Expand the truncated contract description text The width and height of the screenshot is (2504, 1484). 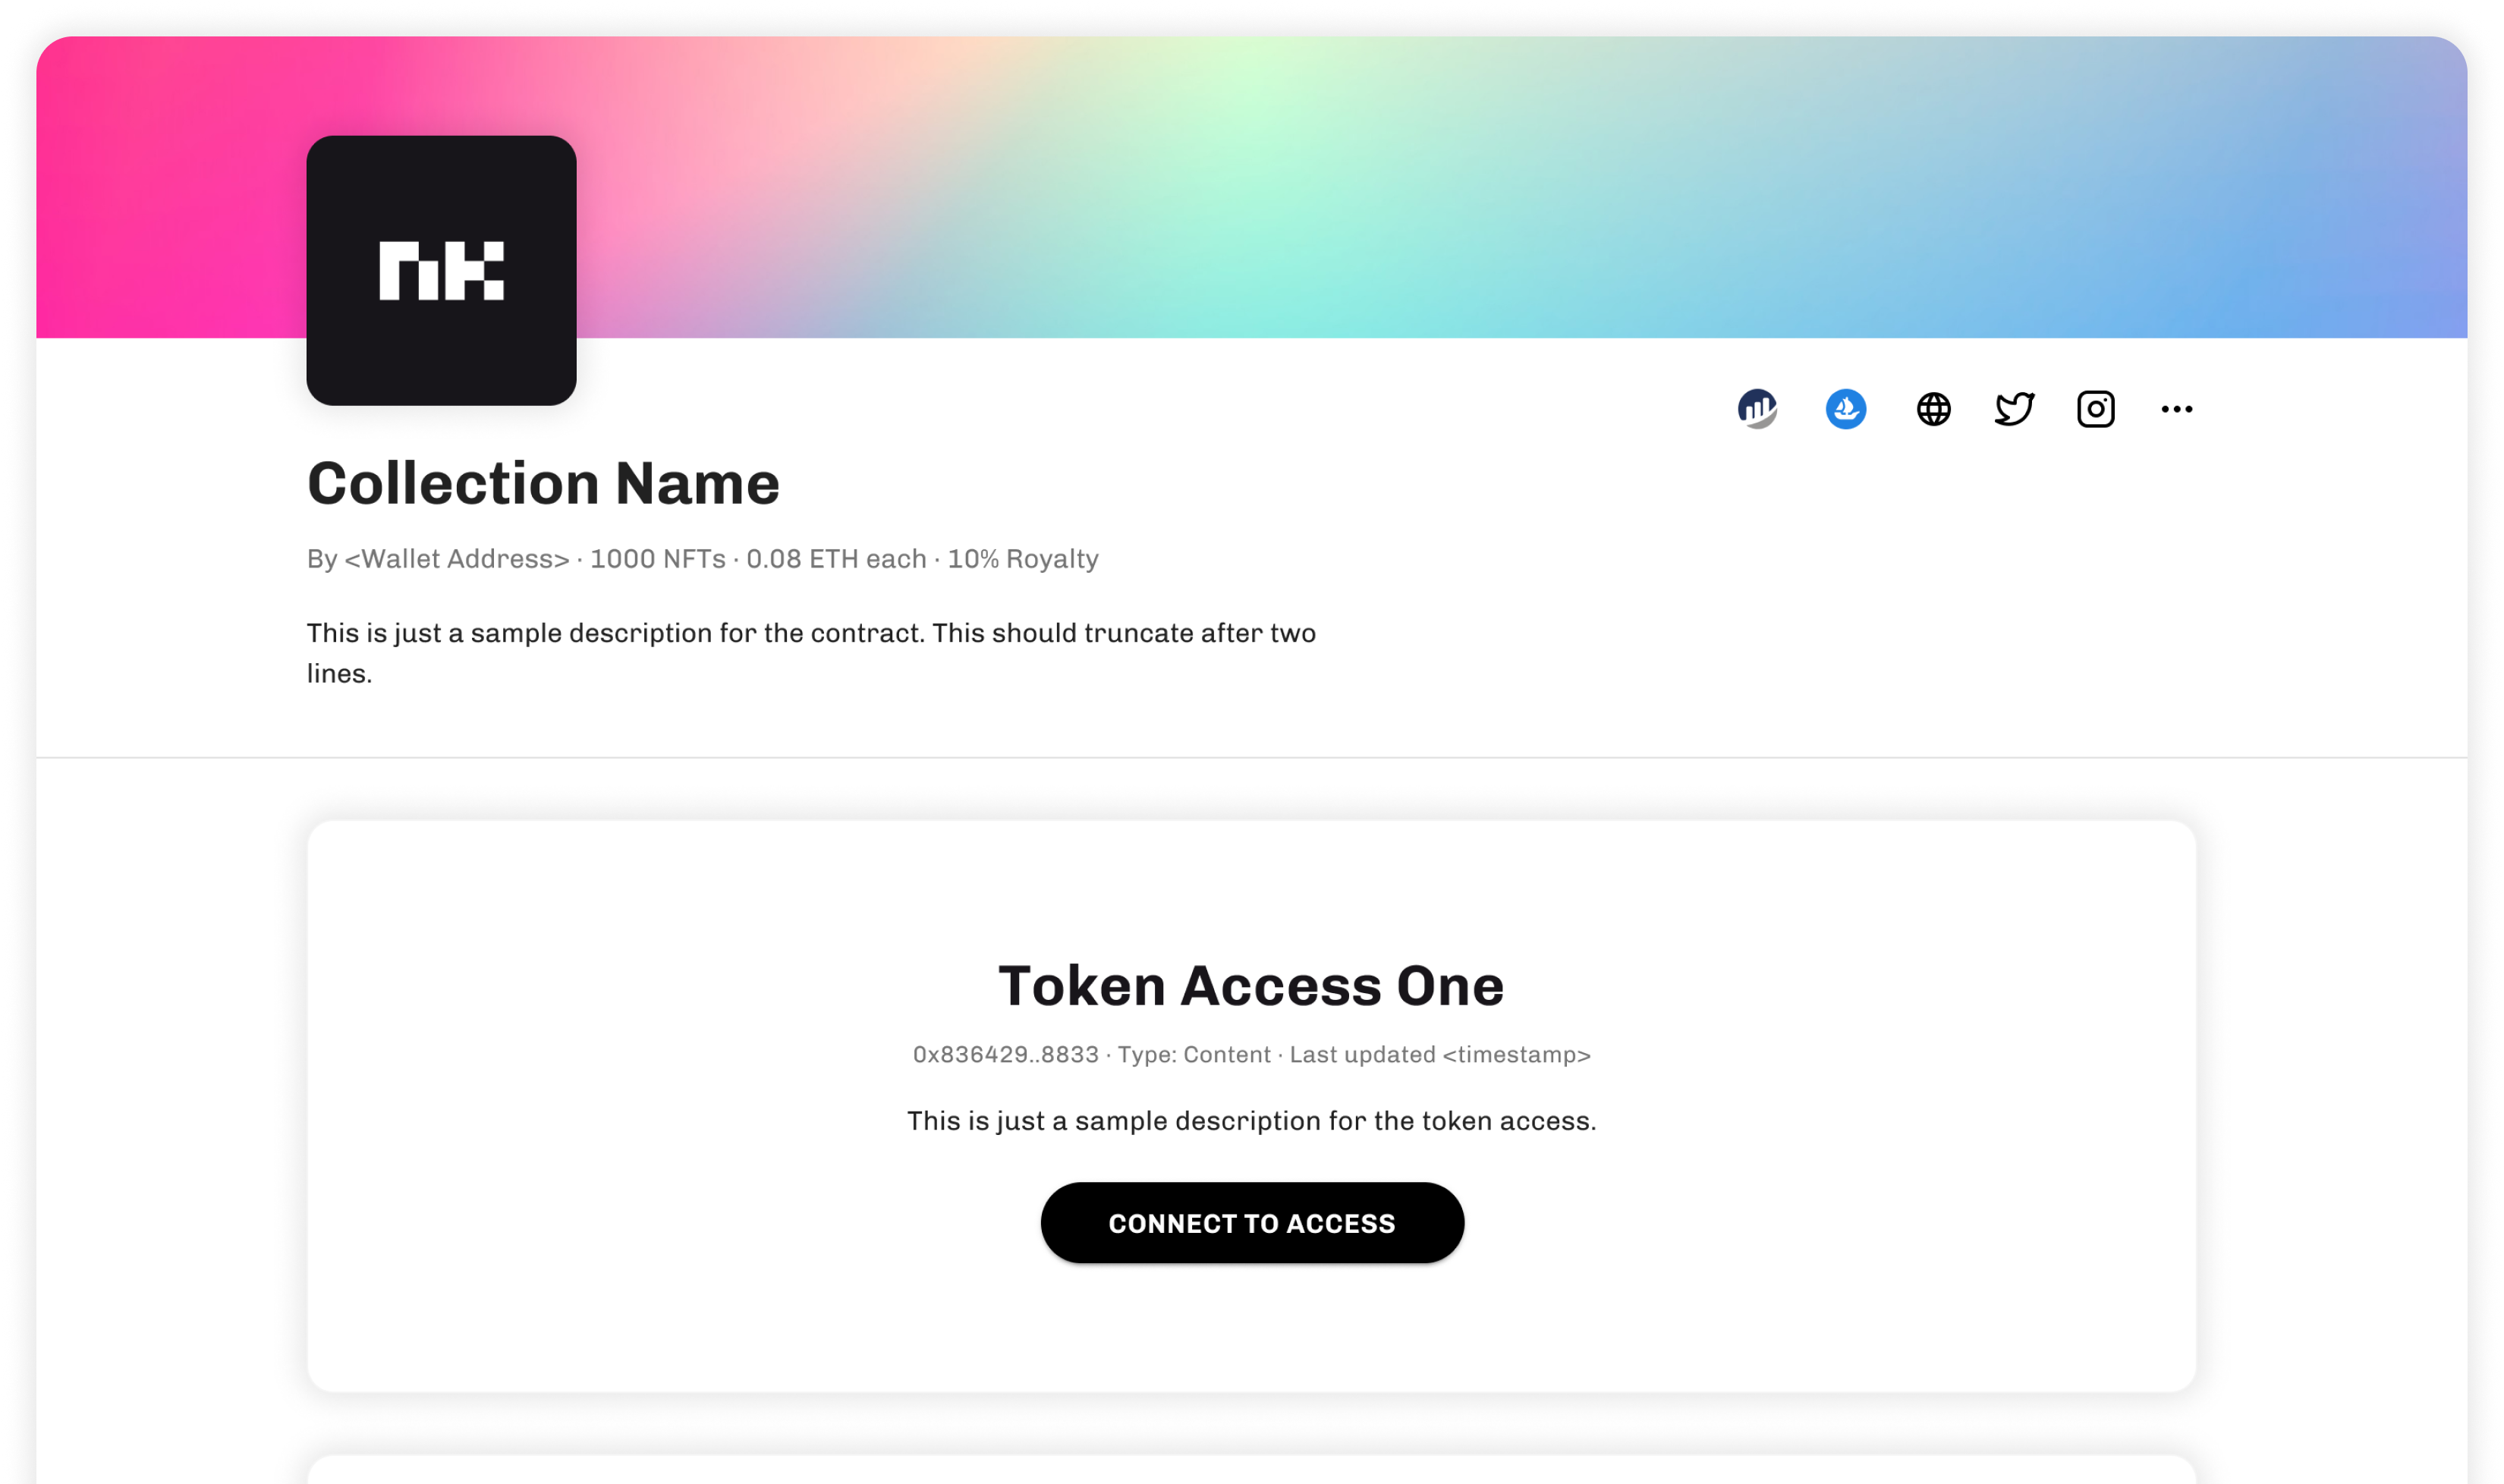click(x=811, y=653)
